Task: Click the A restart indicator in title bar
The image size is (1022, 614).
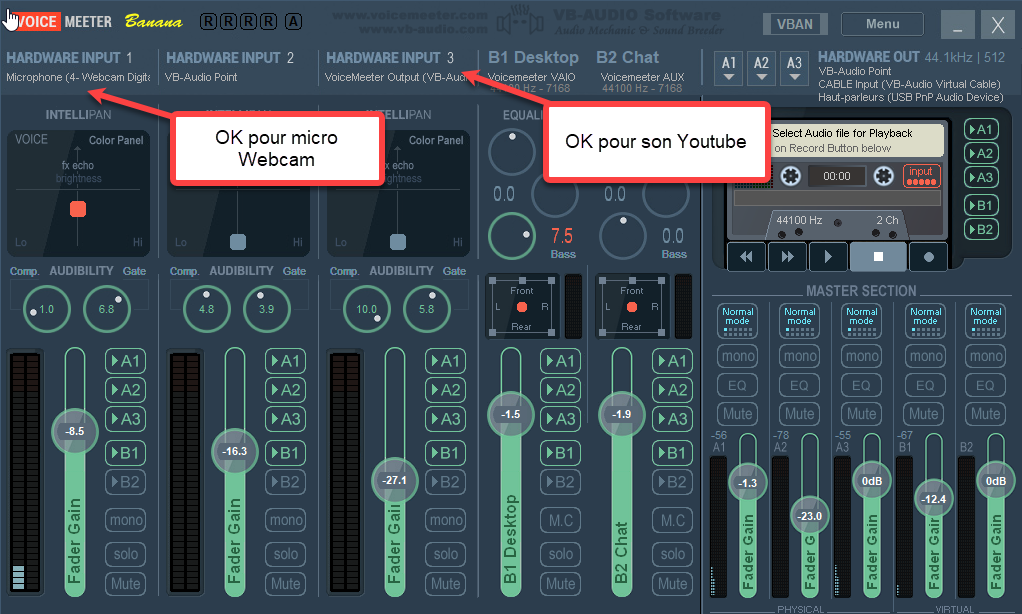Action: (293, 22)
